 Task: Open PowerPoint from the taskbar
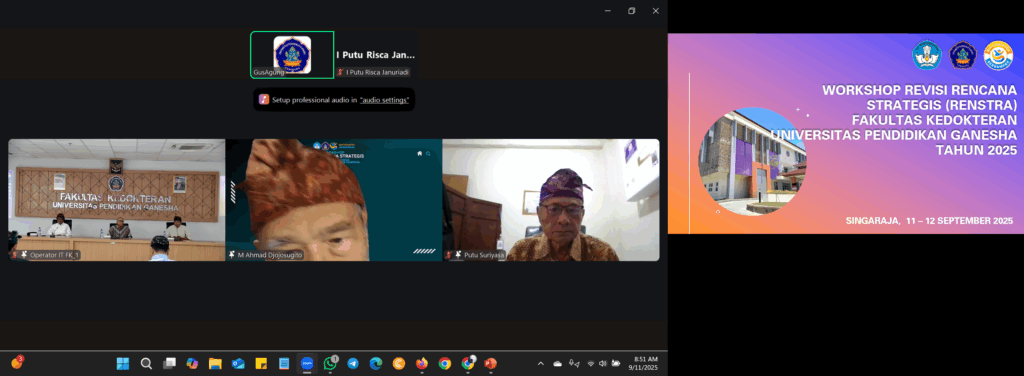tap(490, 364)
